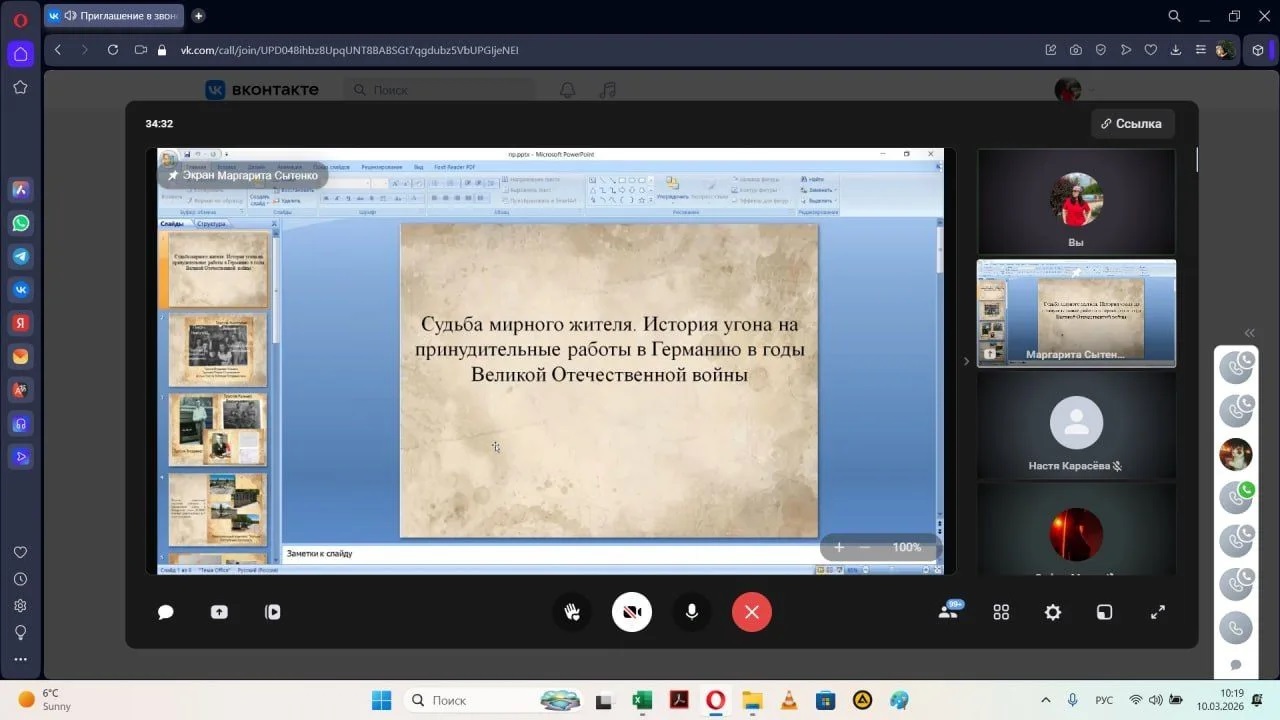
Task: Open call settings gear
Action: pos(1052,612)
